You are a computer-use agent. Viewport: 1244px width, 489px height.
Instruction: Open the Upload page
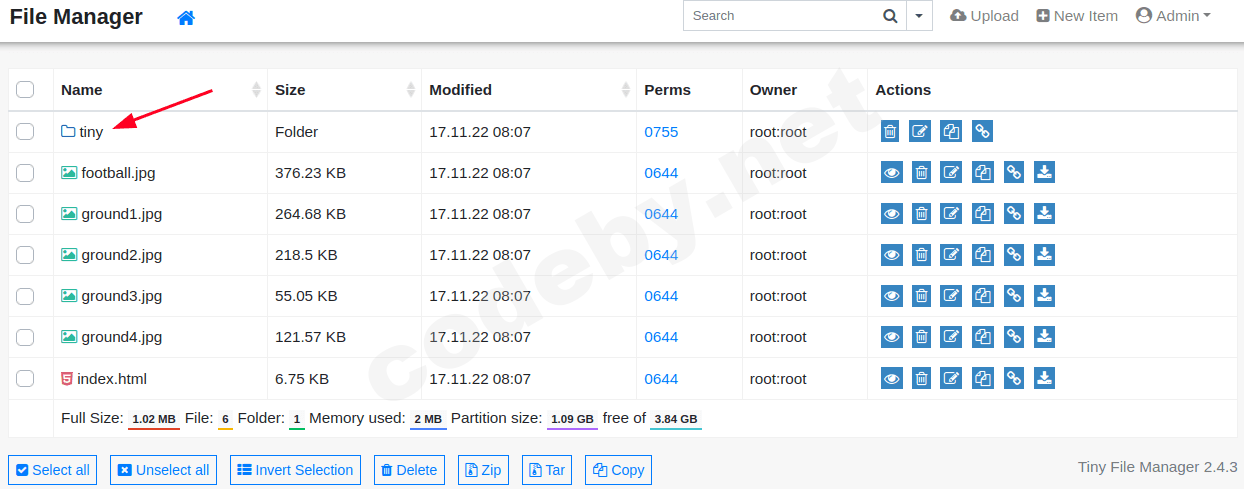[984, 16]
